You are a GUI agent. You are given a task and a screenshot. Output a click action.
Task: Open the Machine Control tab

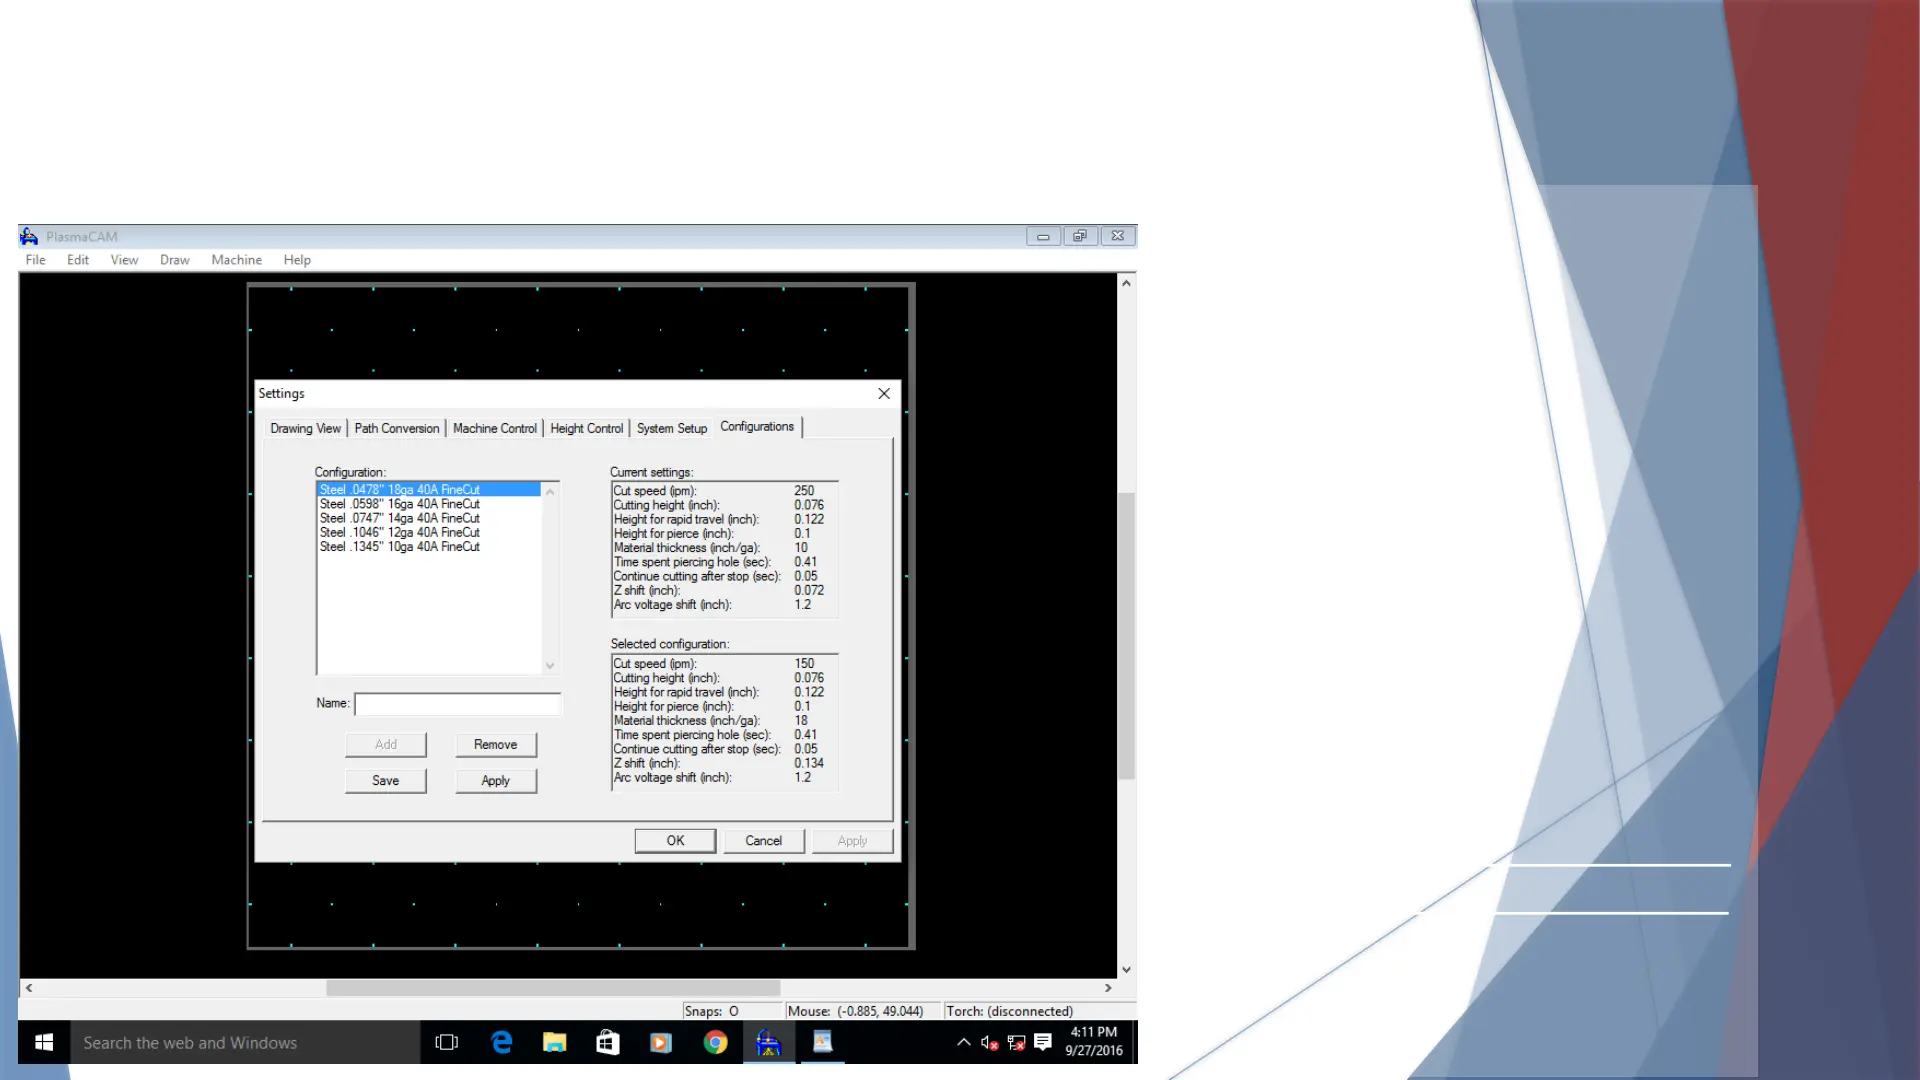click(x=494, y=428)
